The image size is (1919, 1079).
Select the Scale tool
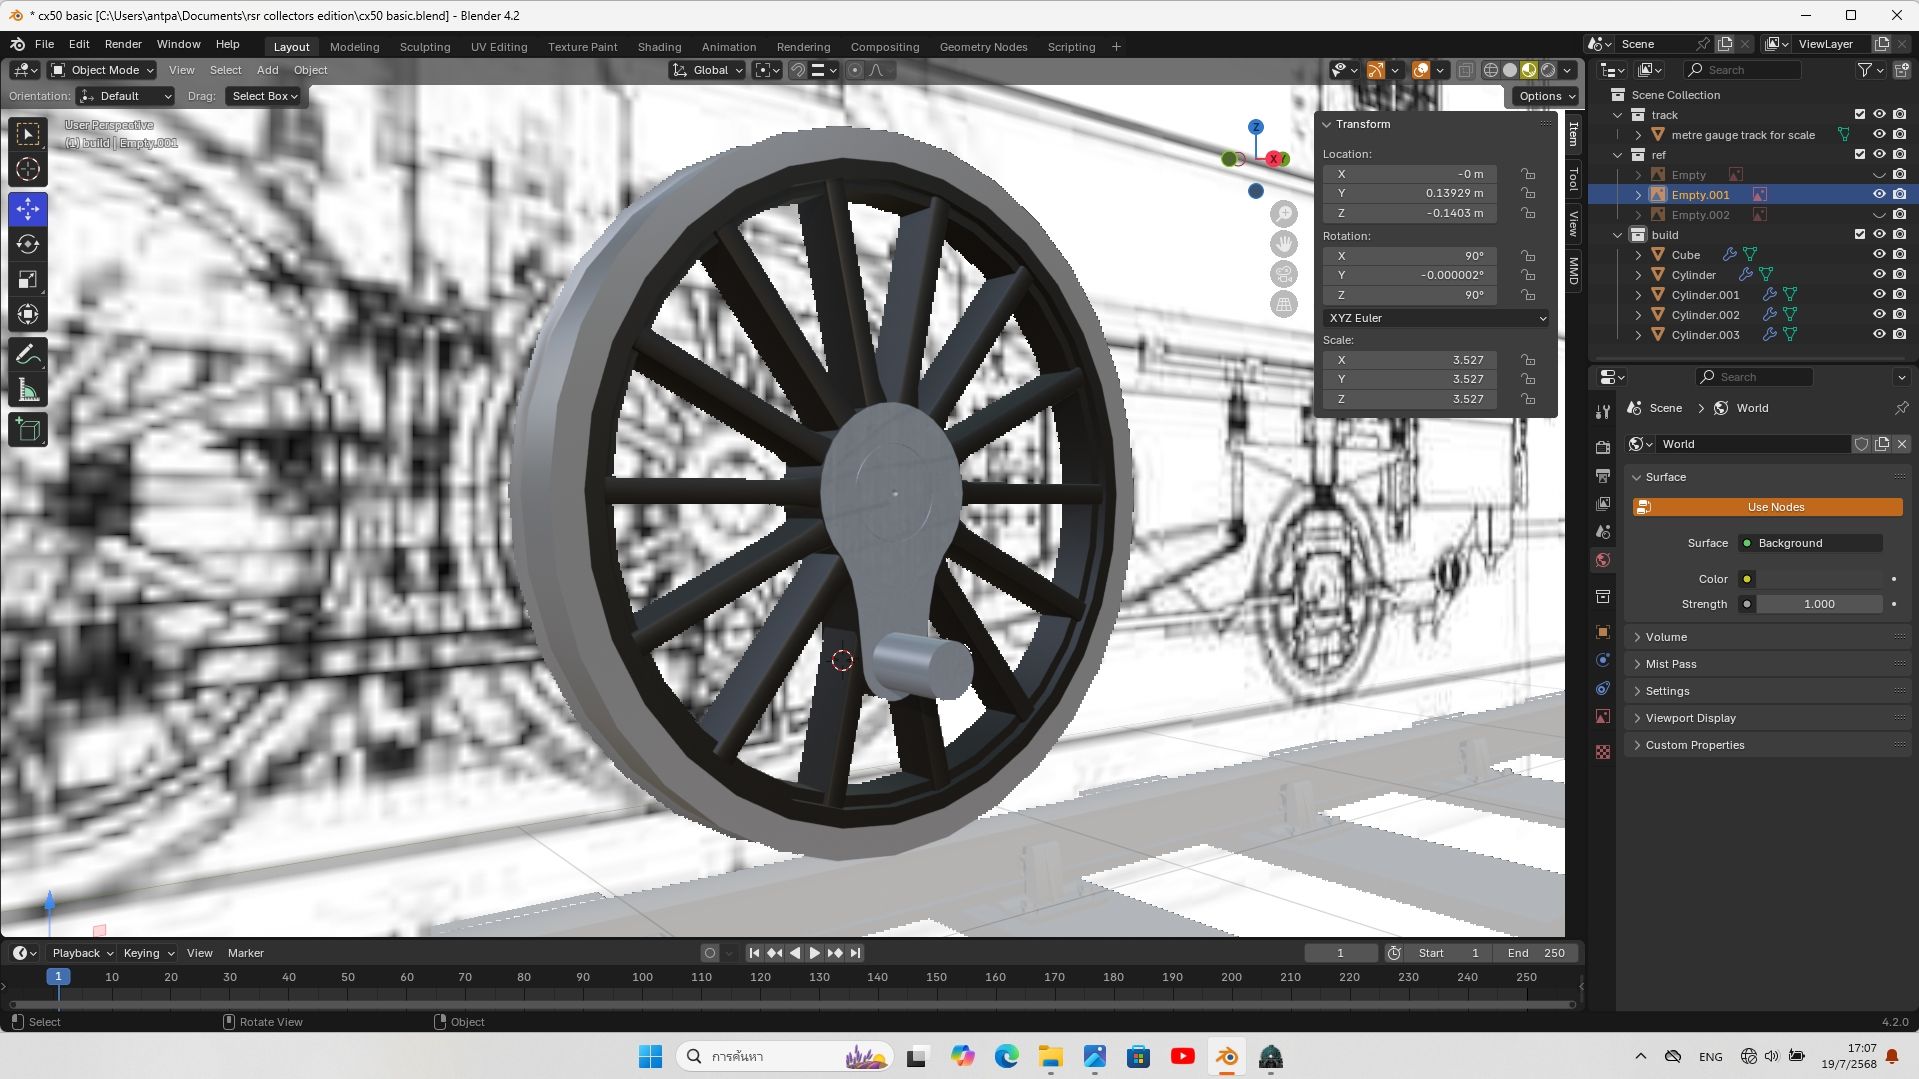[x=28, y=279]
